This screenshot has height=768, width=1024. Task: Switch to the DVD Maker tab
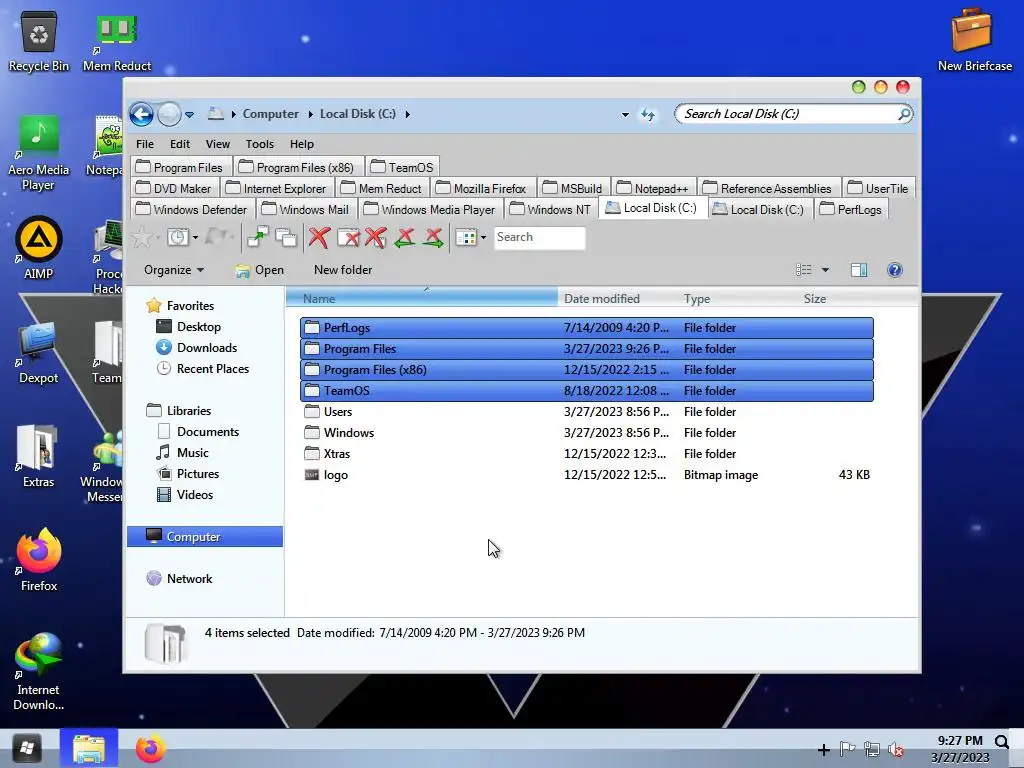tap(174, 188)
